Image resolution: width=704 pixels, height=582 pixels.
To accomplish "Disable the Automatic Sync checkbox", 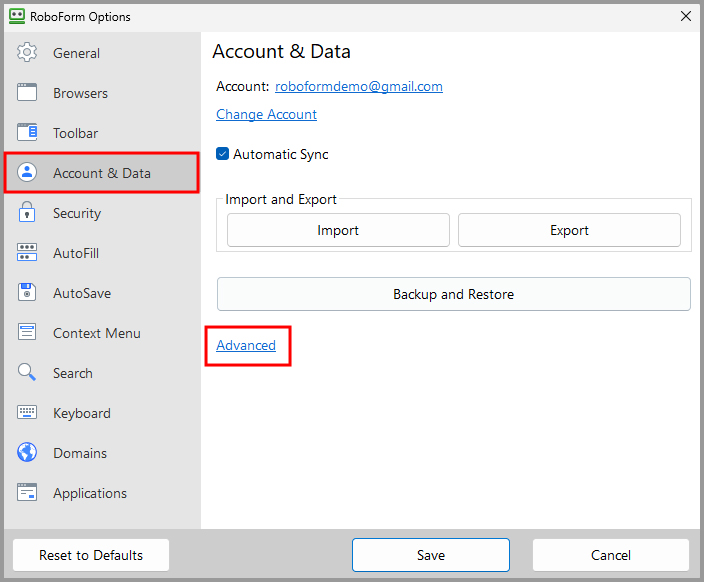I will click(222, 154).
